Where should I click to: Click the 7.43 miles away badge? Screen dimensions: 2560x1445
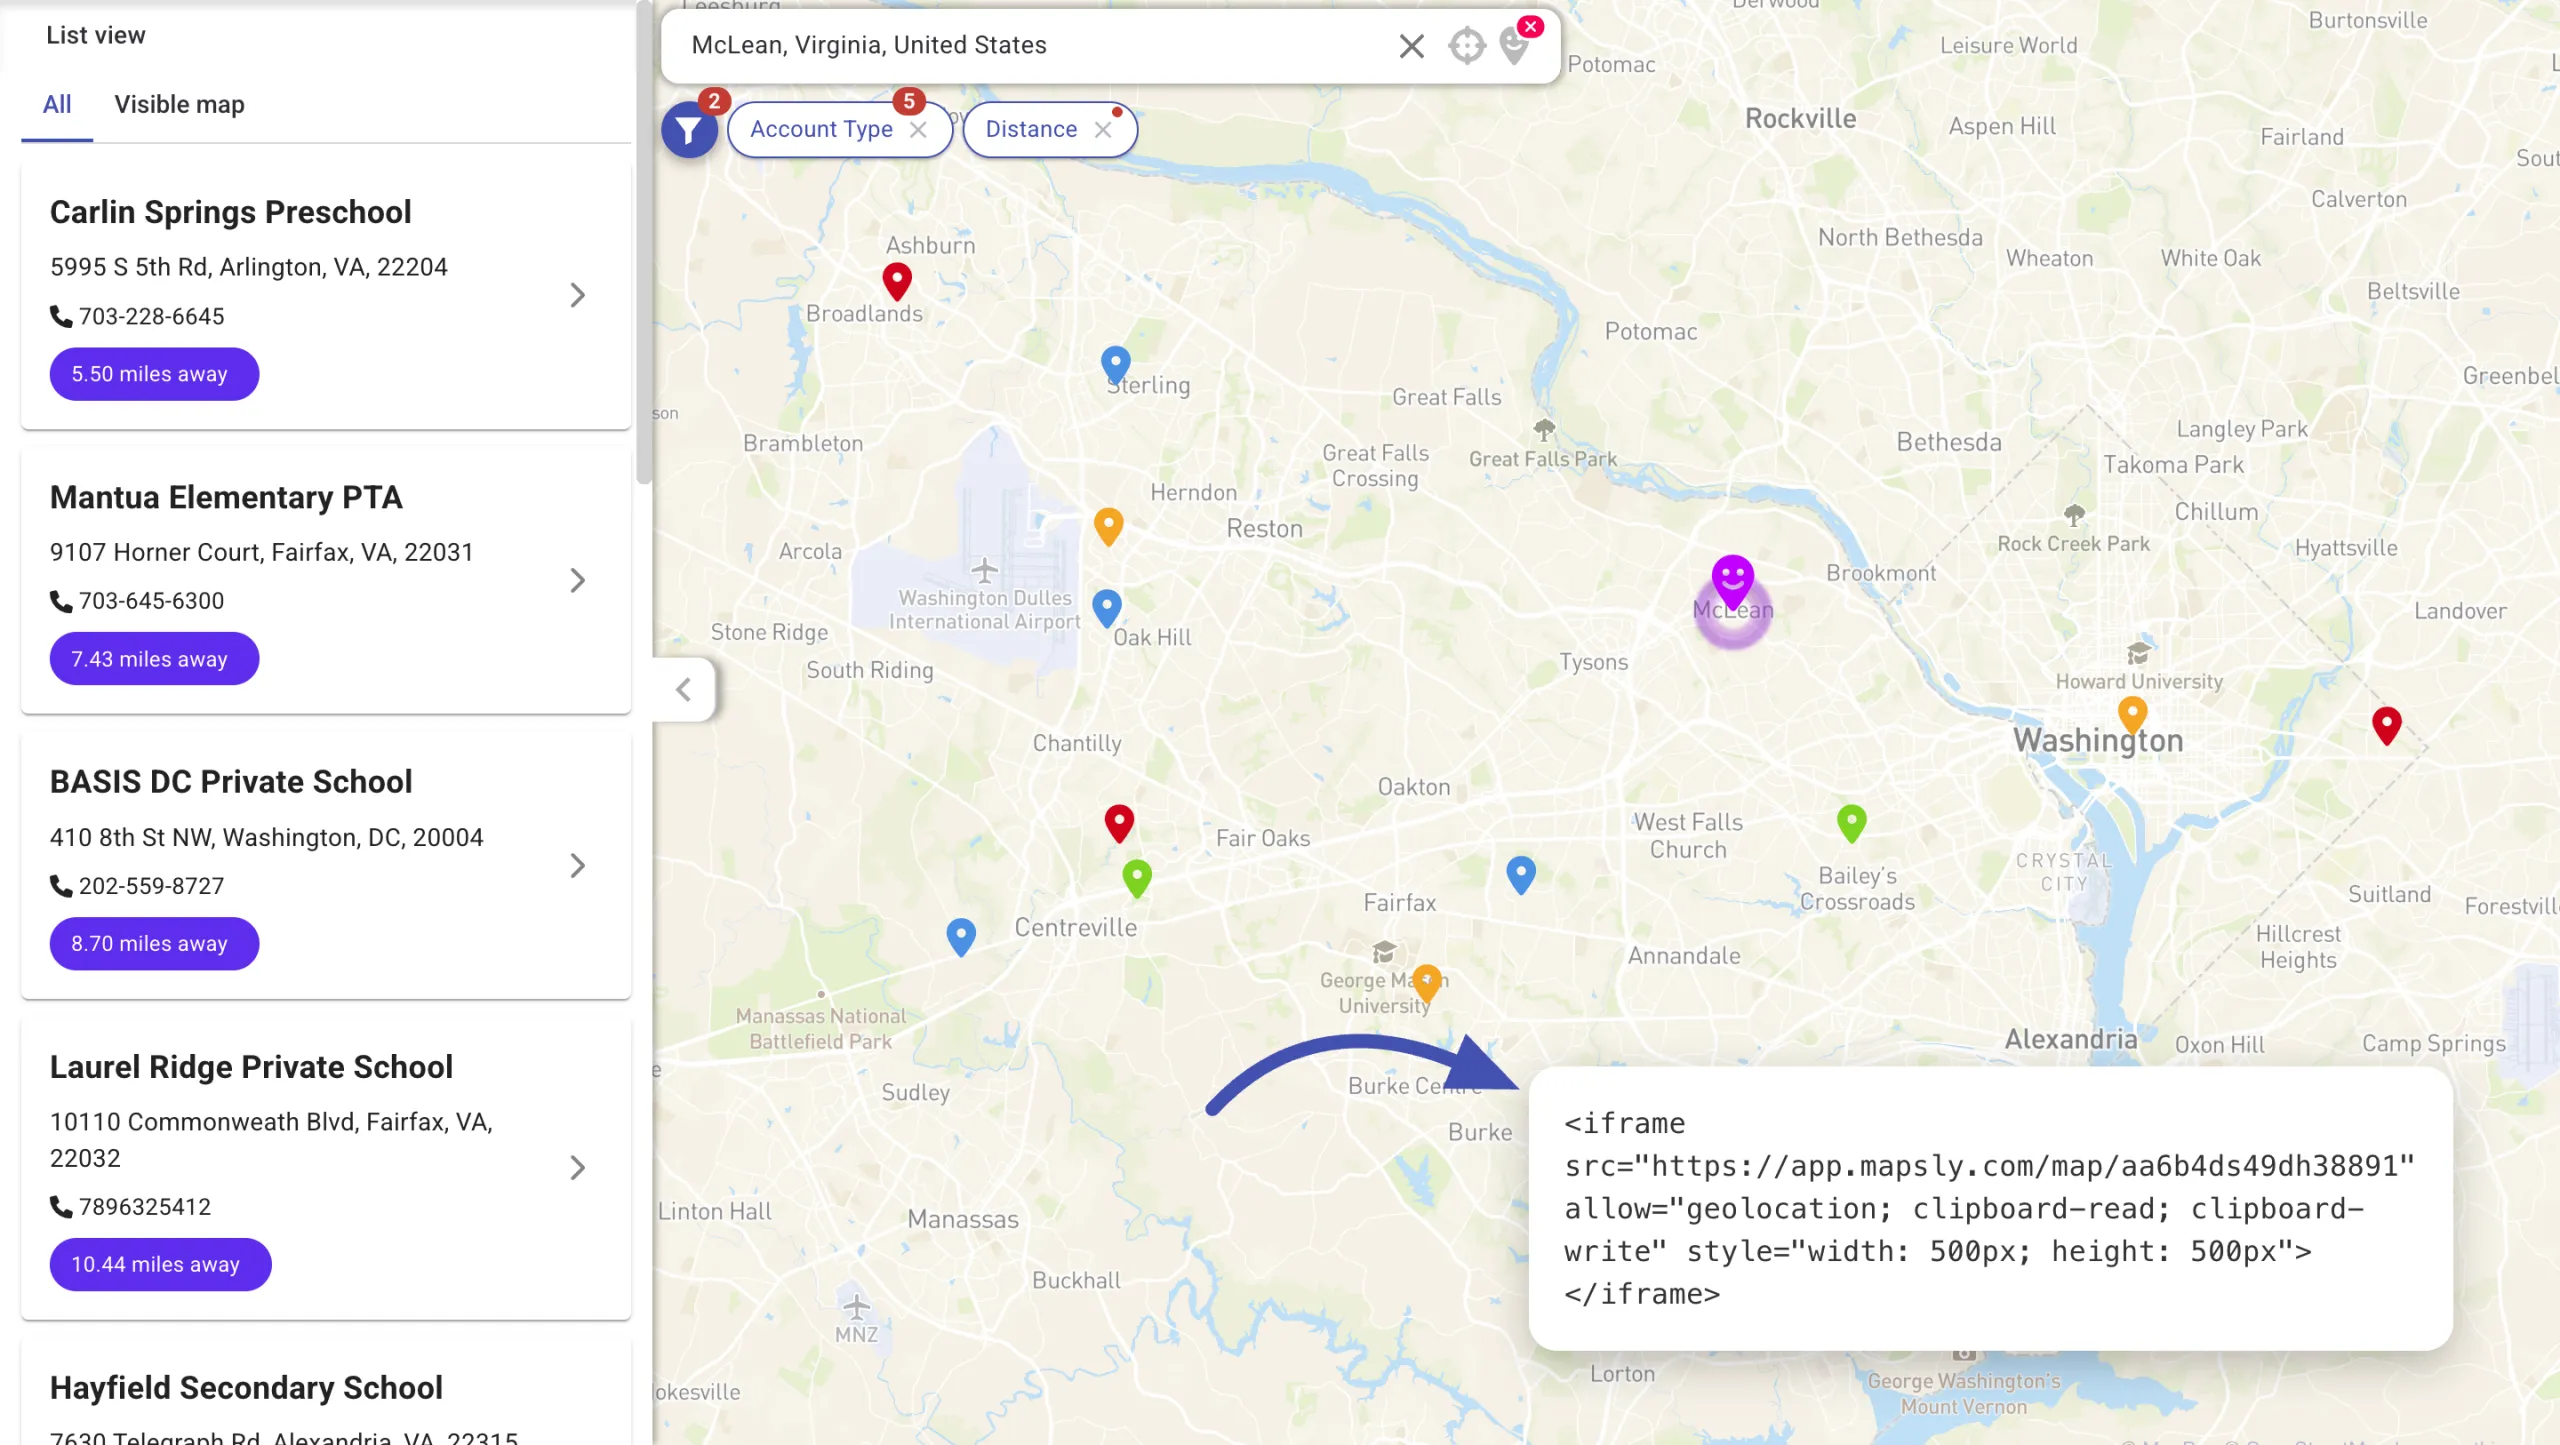pyautogui.click(x=154, y=659)
